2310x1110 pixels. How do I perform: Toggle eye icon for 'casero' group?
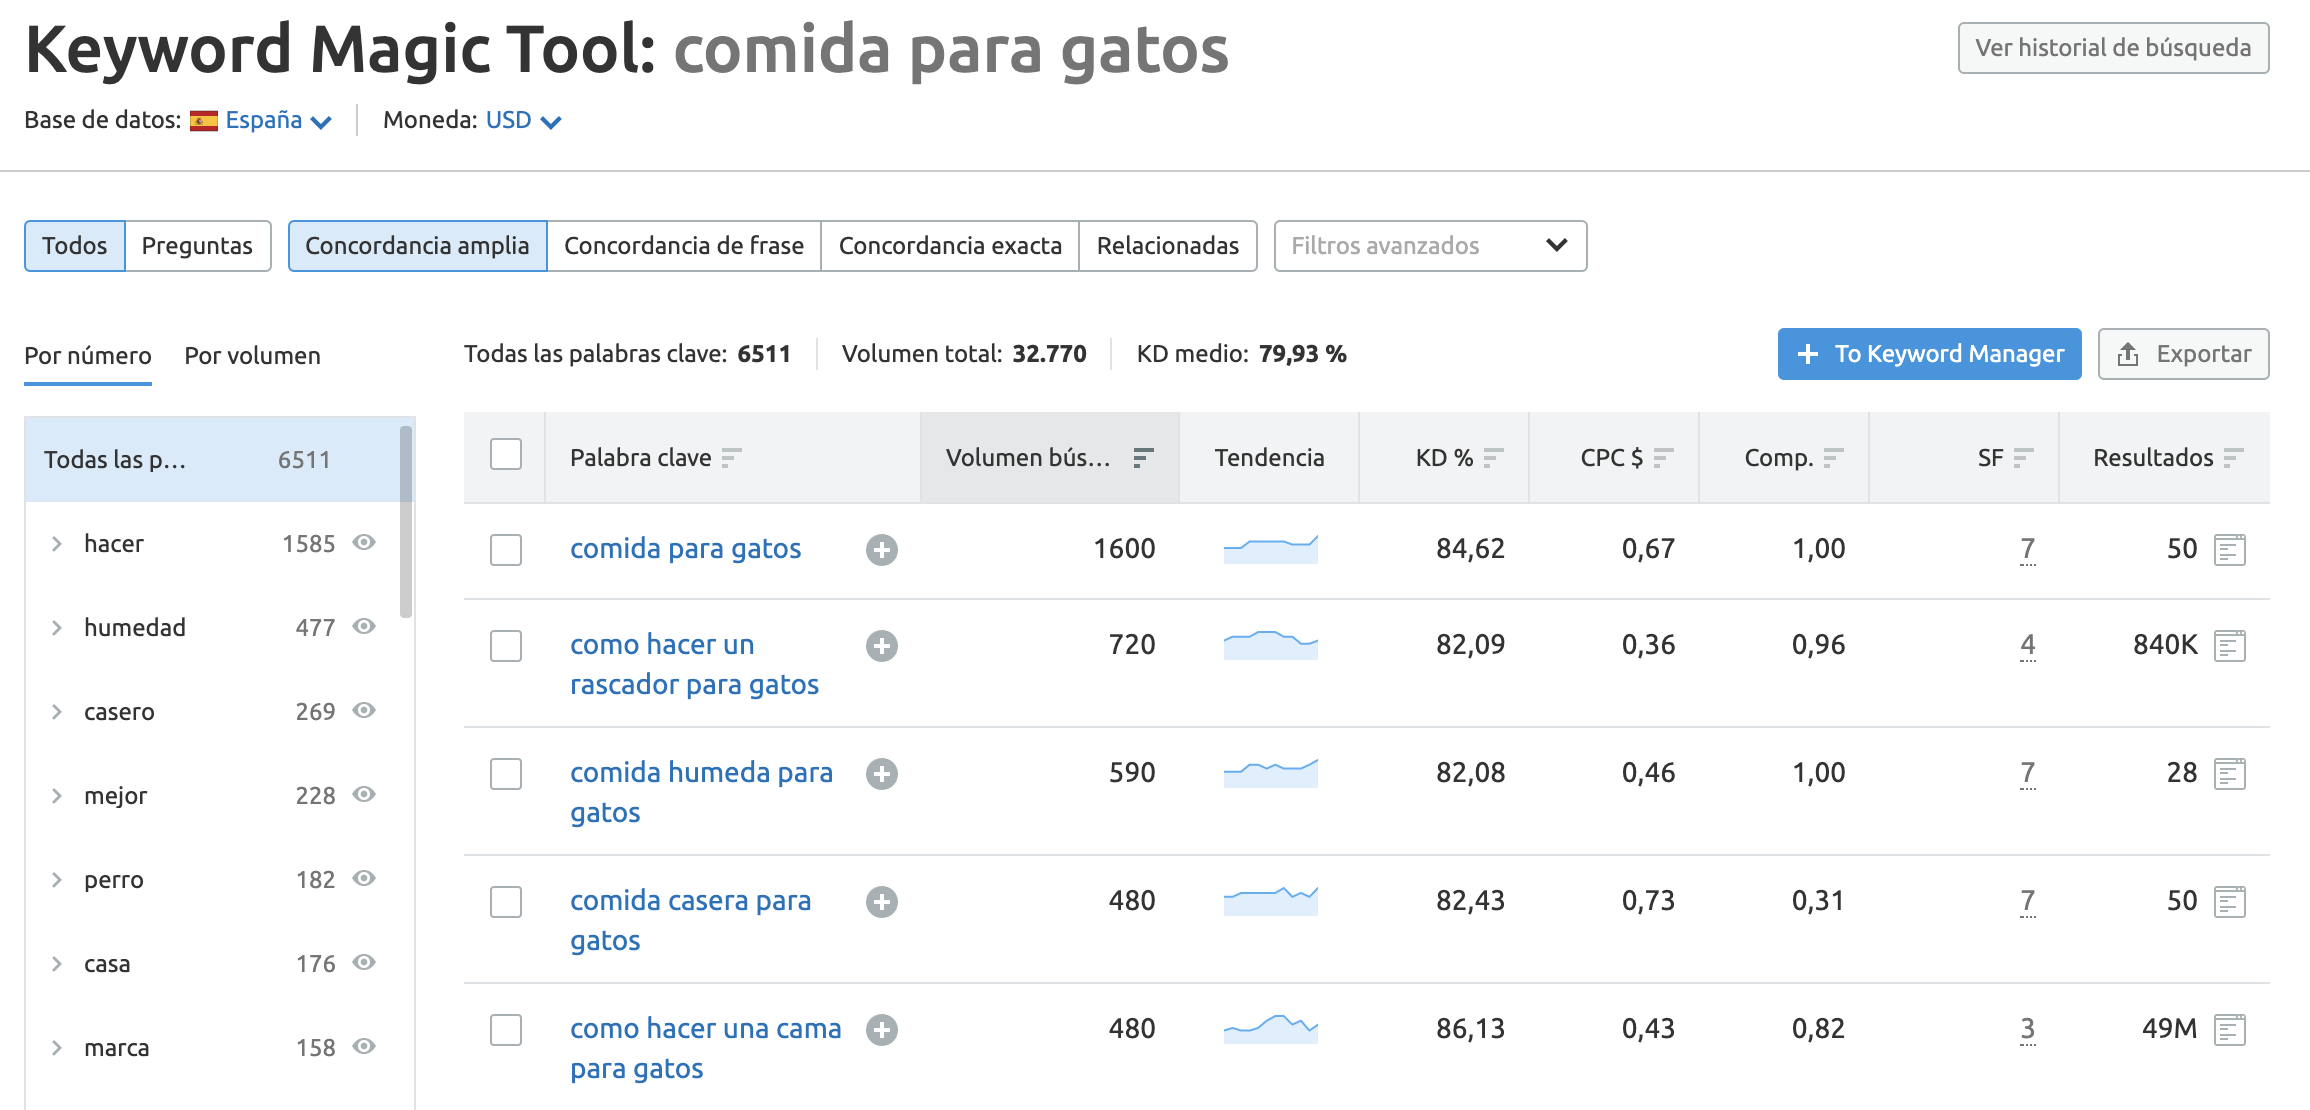point(364,710)
